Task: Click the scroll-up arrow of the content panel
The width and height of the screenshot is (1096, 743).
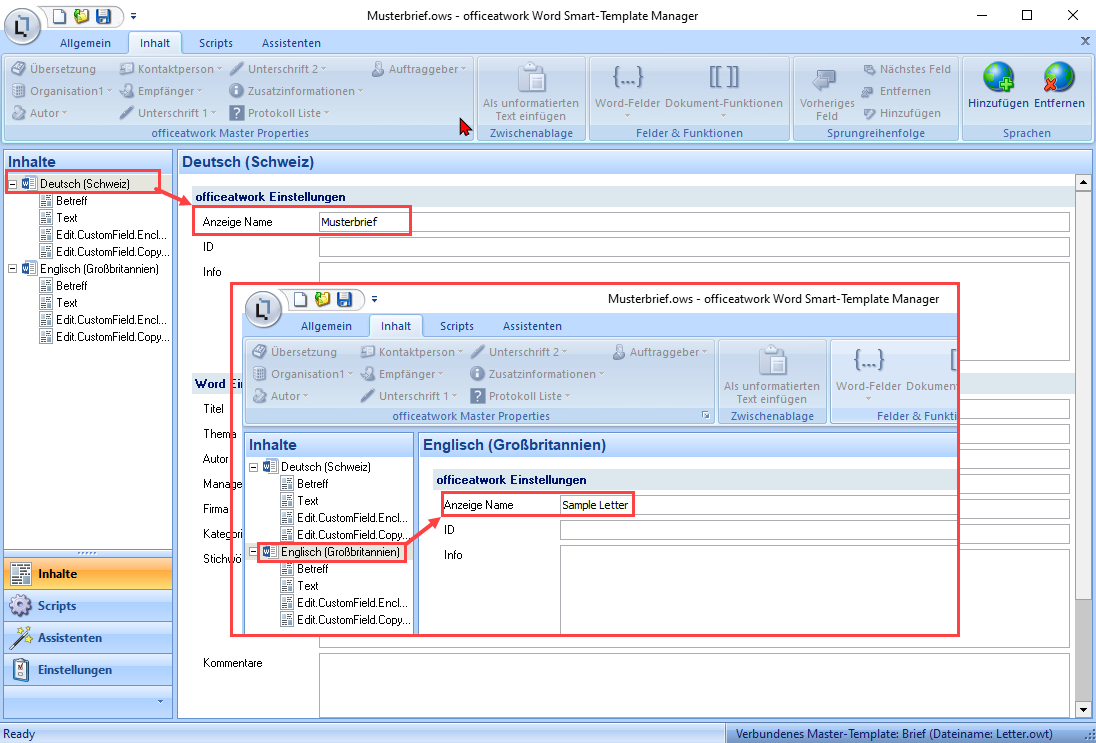Action: [1083, 183]
